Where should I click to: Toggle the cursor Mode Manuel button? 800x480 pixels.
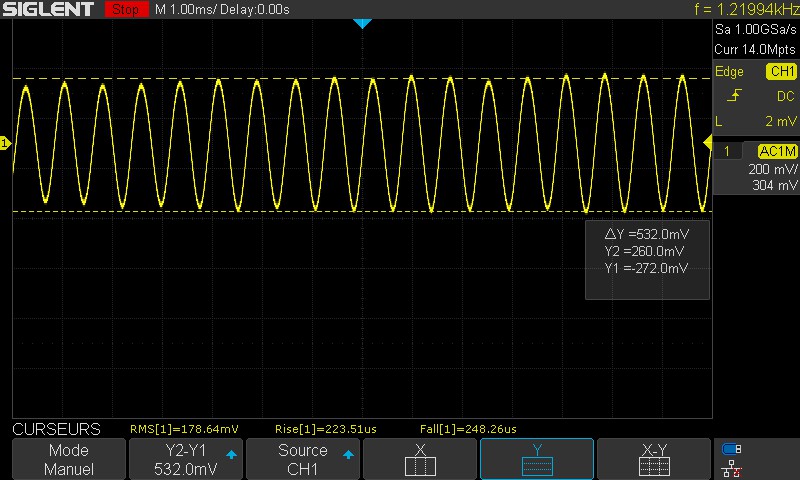tap(69, 459)
